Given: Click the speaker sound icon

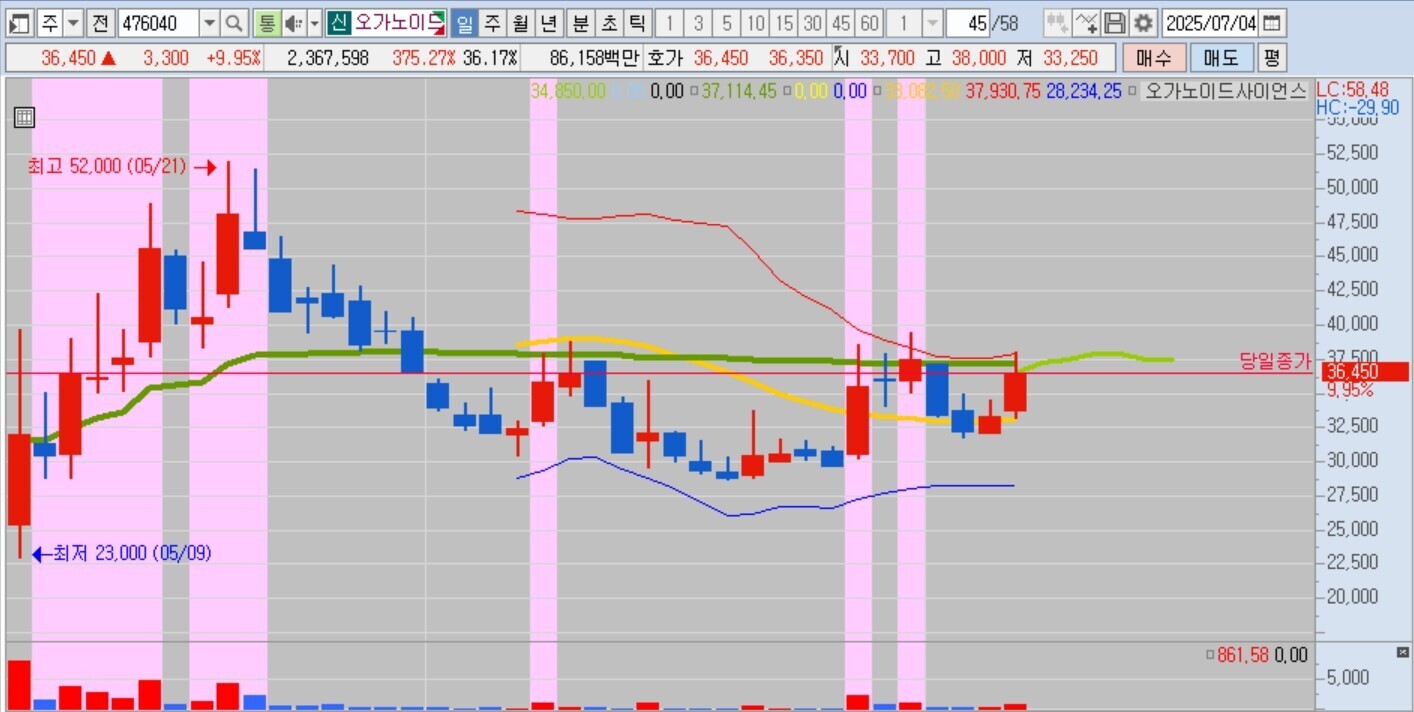Looking at the screenshot, I should click(293, 23).
